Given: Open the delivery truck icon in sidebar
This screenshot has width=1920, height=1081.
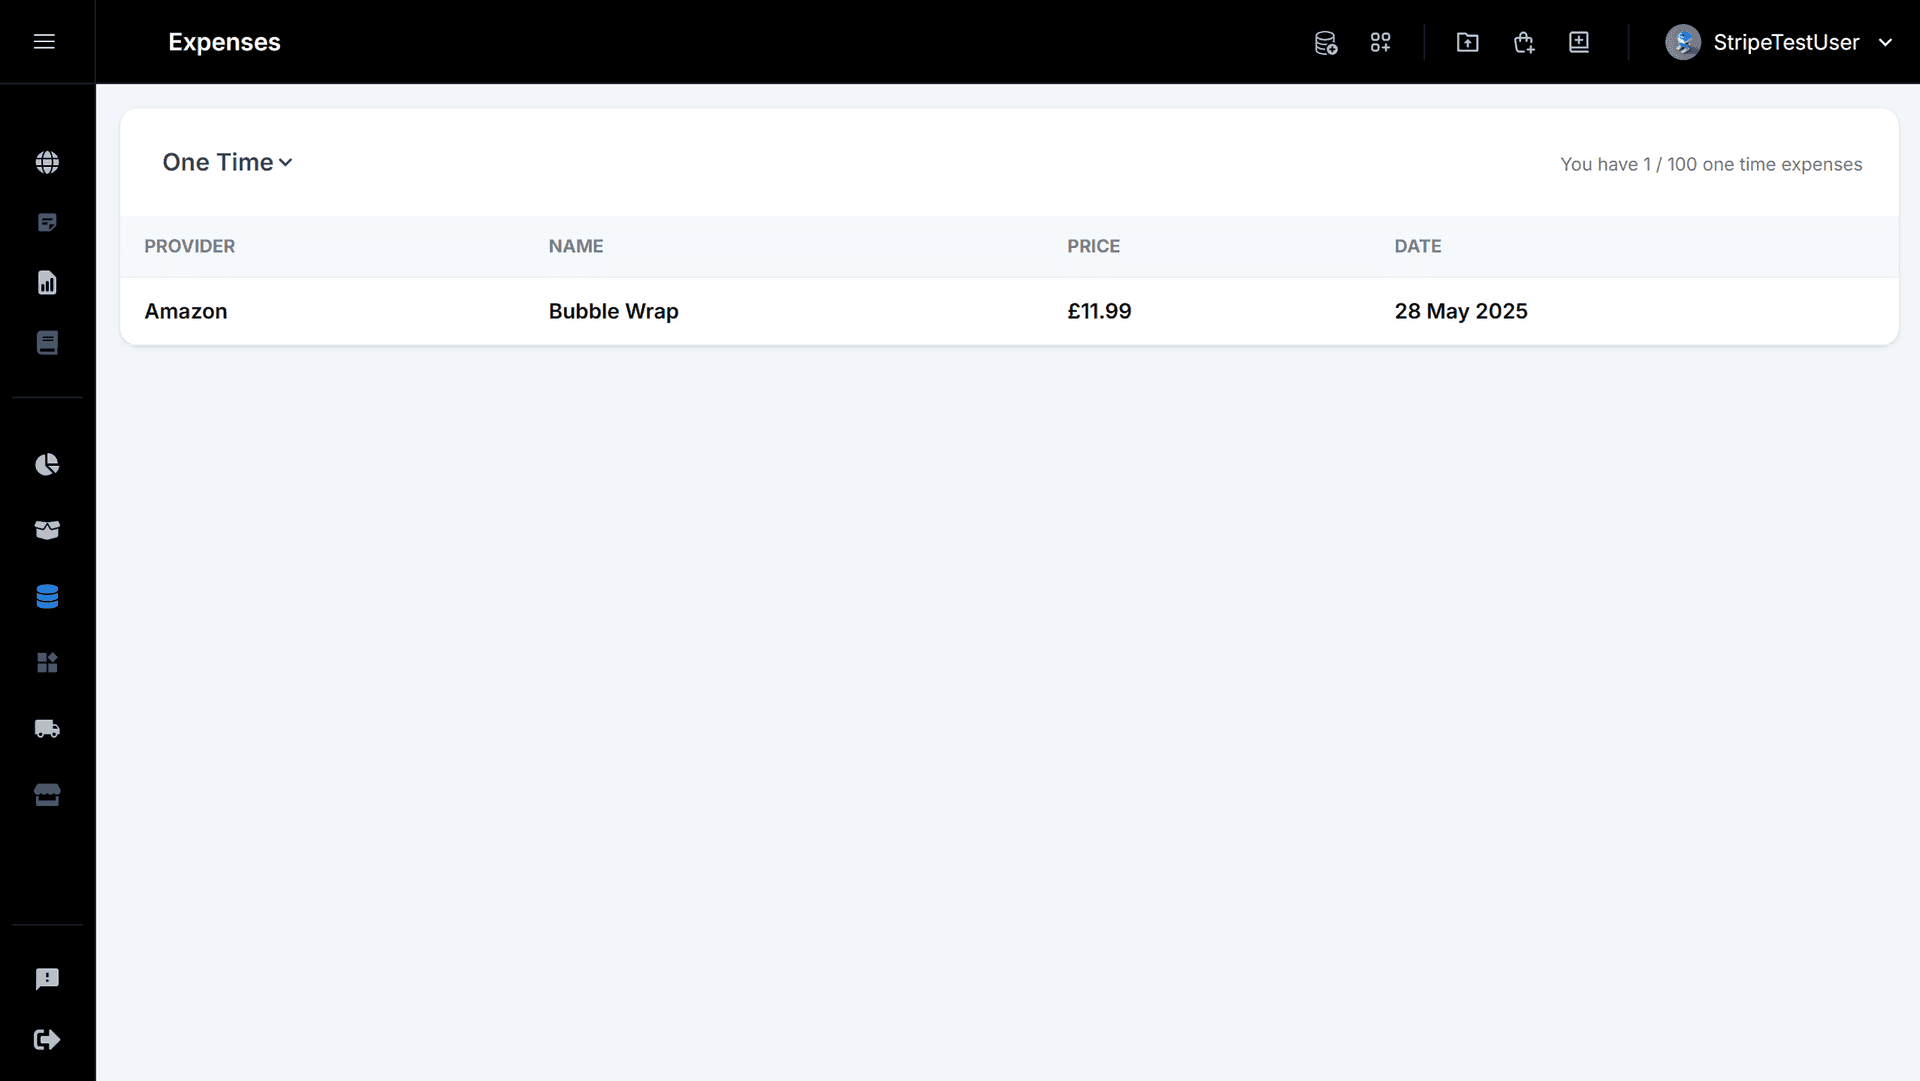Looking at the screenshot, I should 47,728.
